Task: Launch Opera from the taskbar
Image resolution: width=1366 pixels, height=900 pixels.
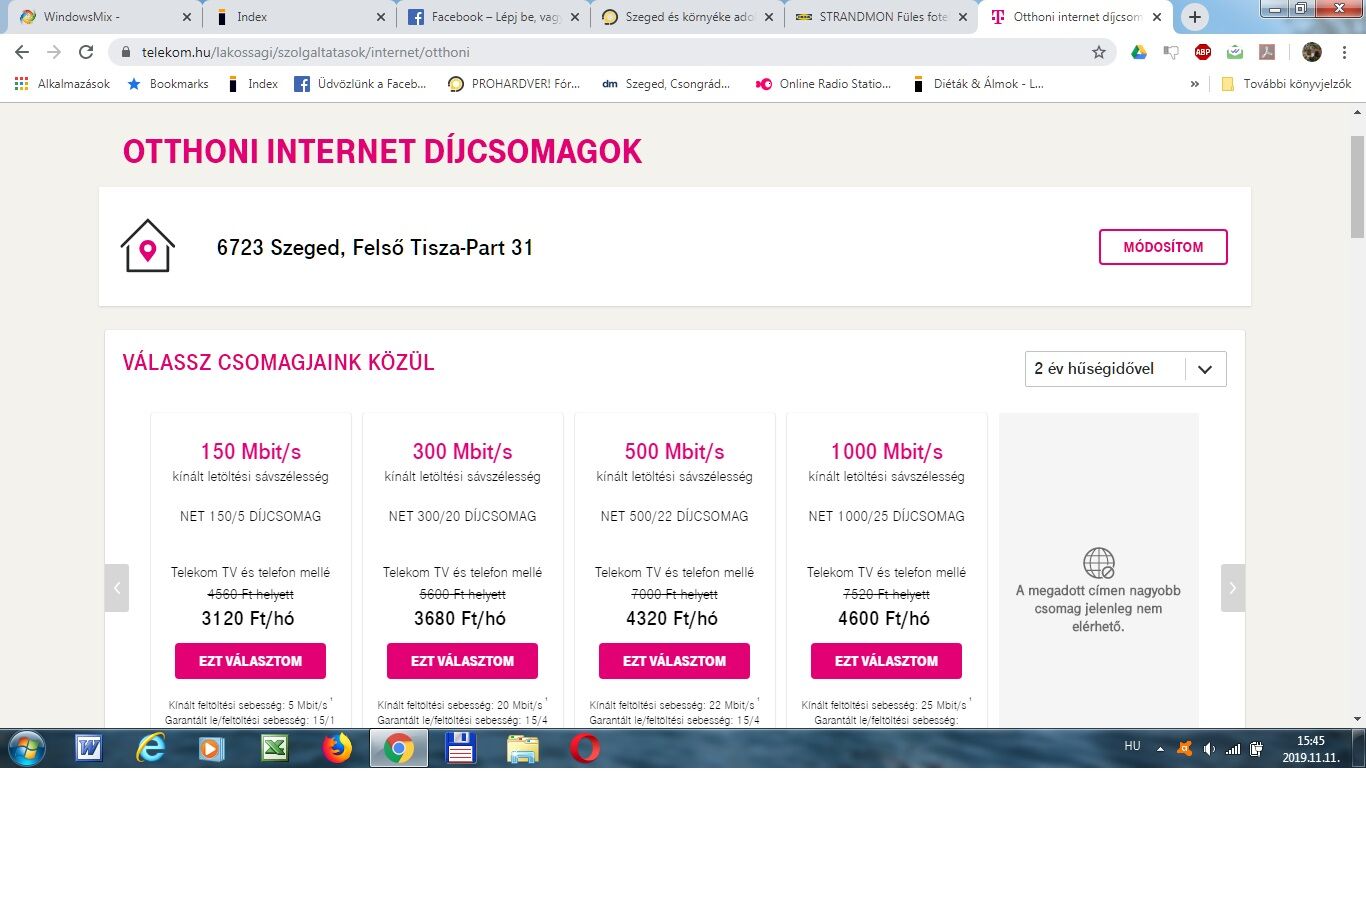Action: [x=585, y=748]
